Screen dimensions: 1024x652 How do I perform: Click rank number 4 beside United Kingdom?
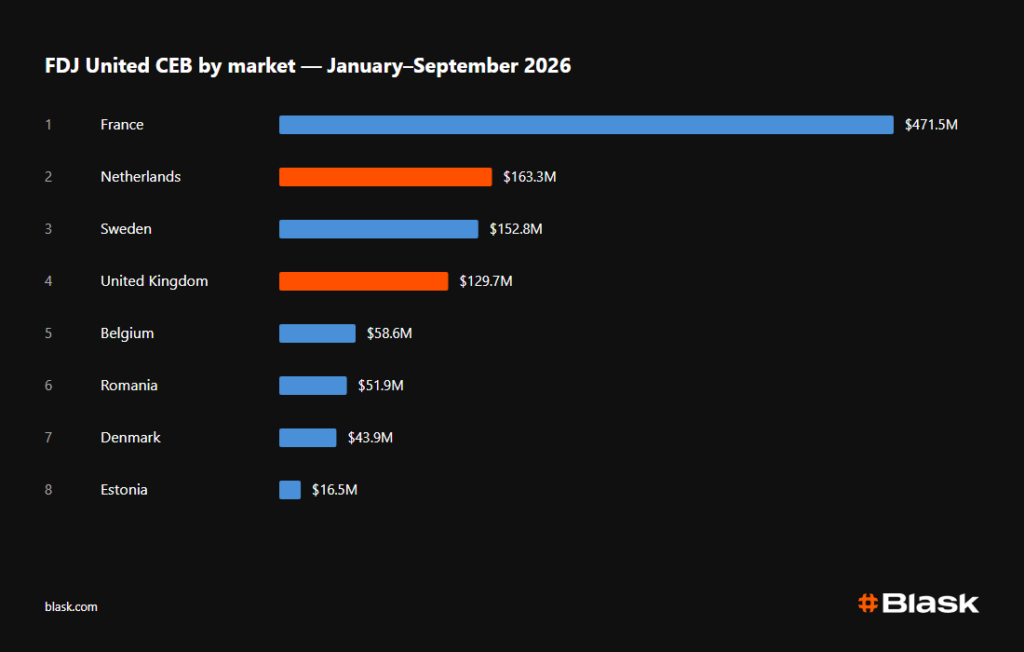pos(48,282)
